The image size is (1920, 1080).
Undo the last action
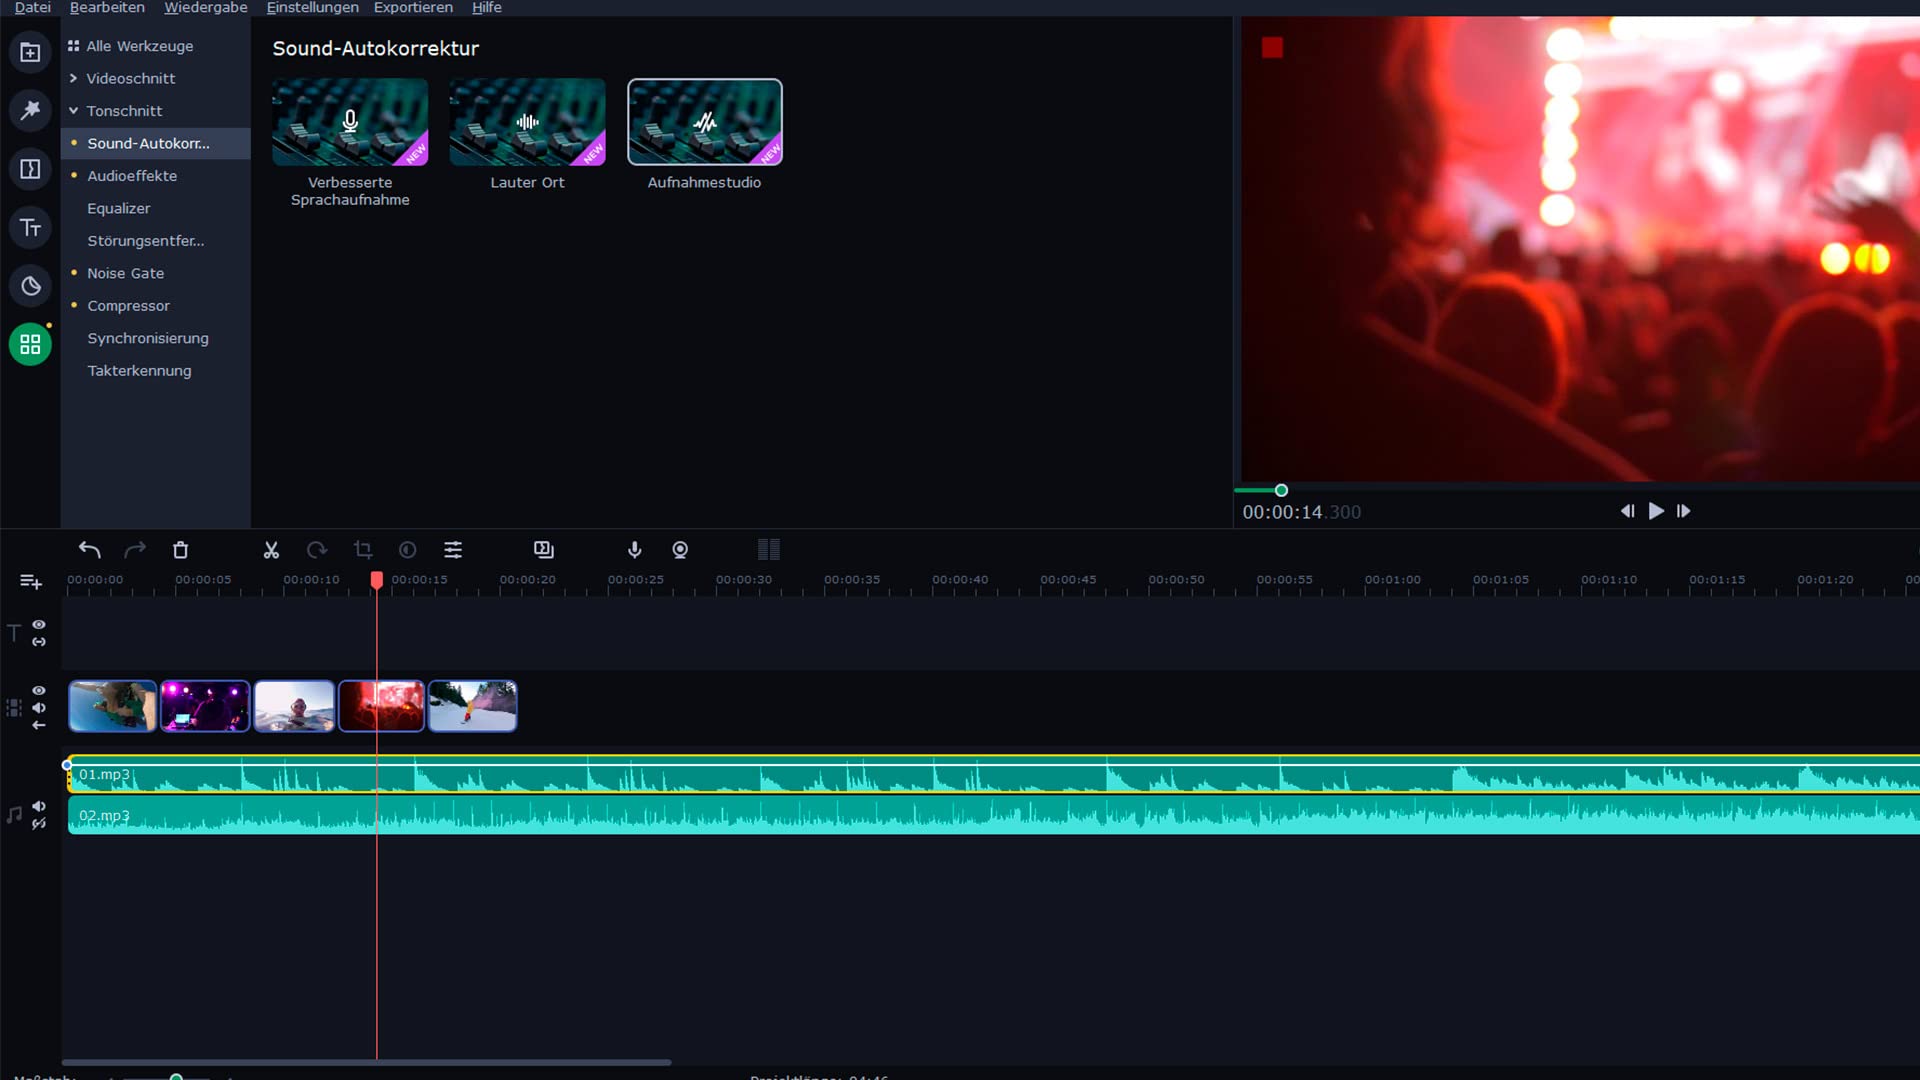click(x=90, y=550)
